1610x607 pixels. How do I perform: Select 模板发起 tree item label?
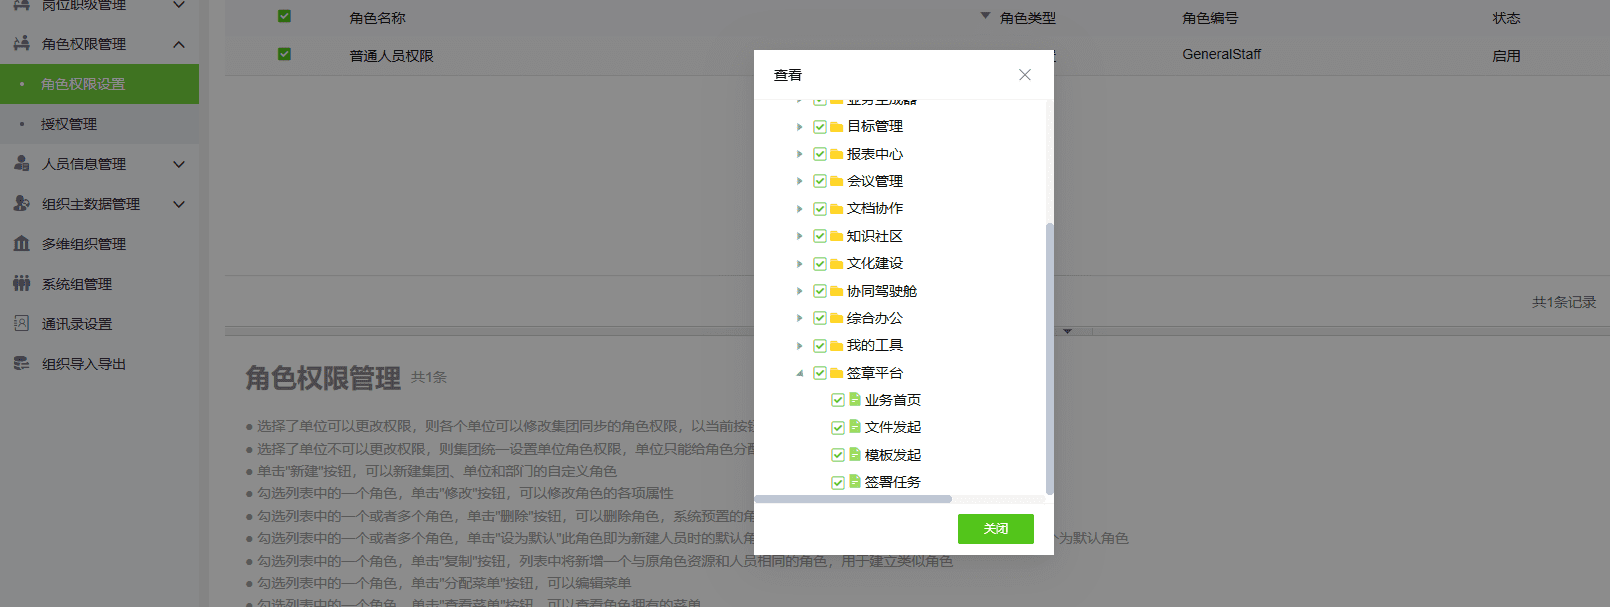892,455
